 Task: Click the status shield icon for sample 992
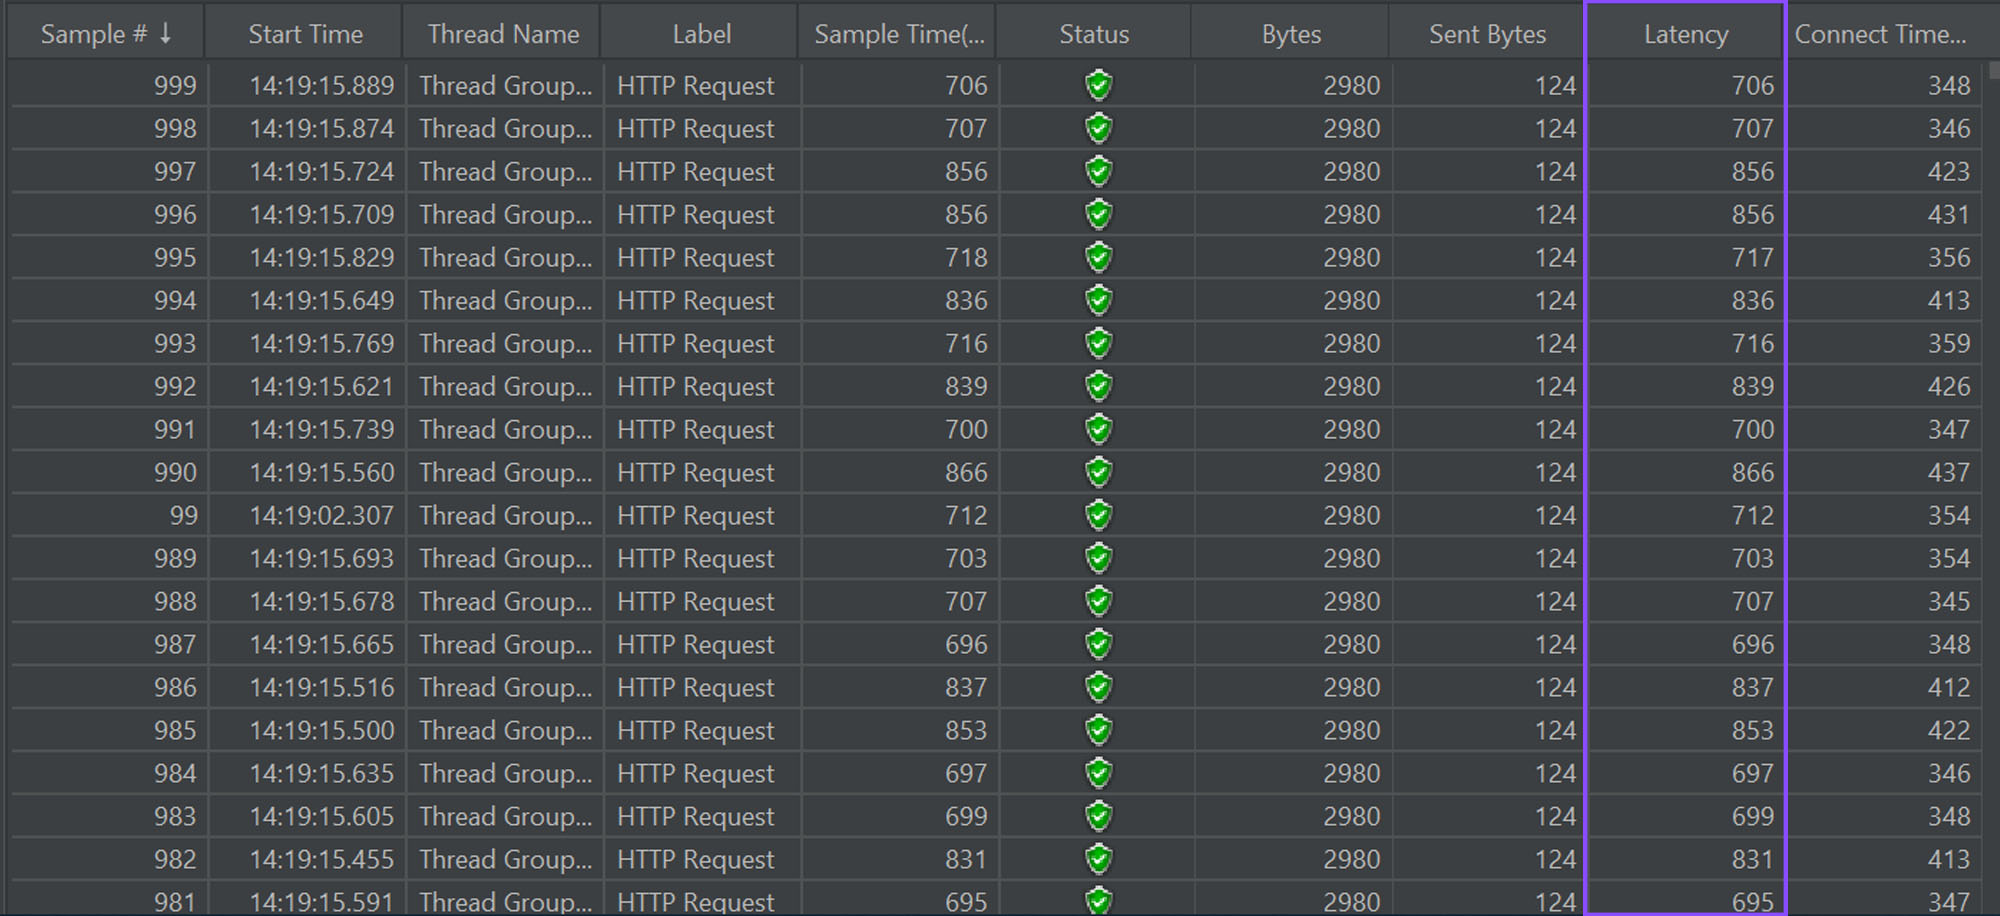pyautogui.click(x=1098, y=387)
